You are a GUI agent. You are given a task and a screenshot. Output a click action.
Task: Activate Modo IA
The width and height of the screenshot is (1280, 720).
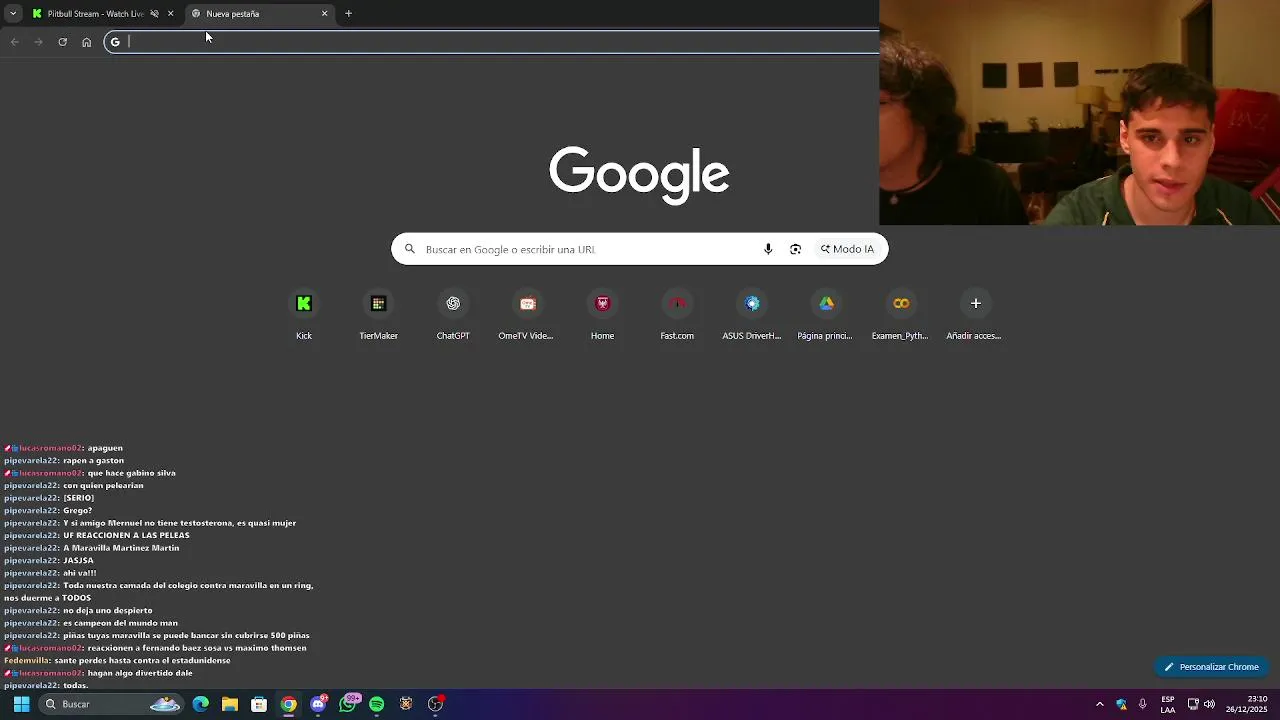click(x=848, y=249)
